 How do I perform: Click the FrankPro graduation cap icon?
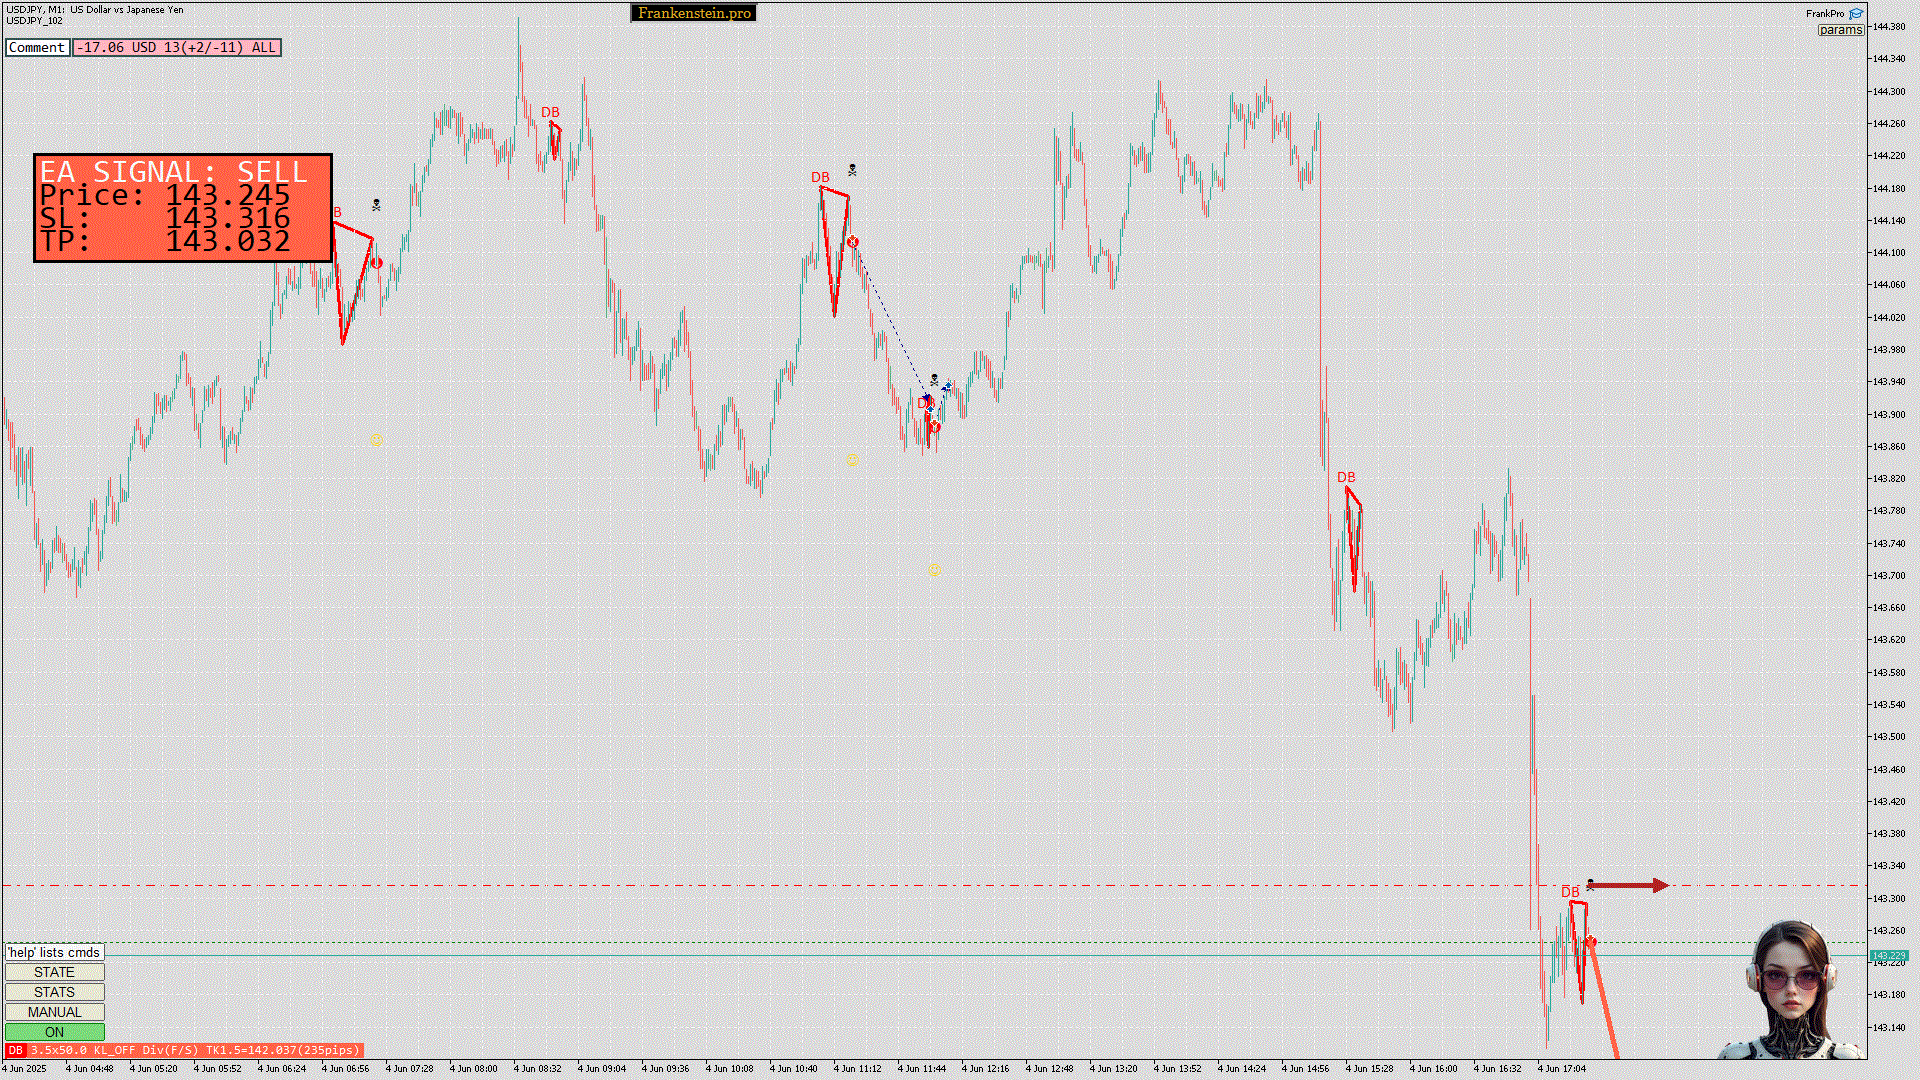tap(1856, 14)
